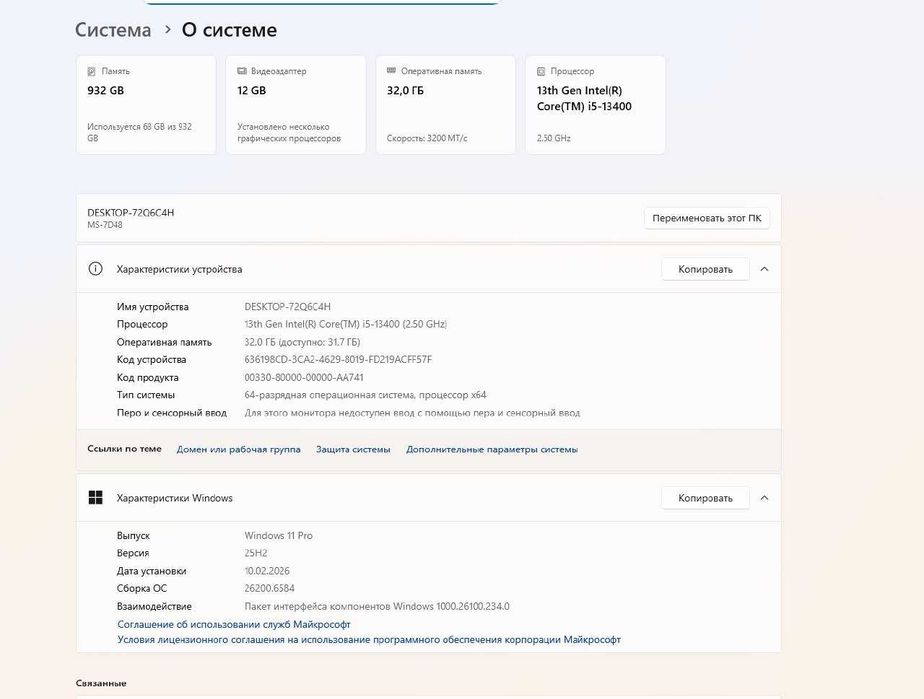
Task: Open the Домен или рабочая группа link
Action: pyautogui.click(x=238, y=450)
